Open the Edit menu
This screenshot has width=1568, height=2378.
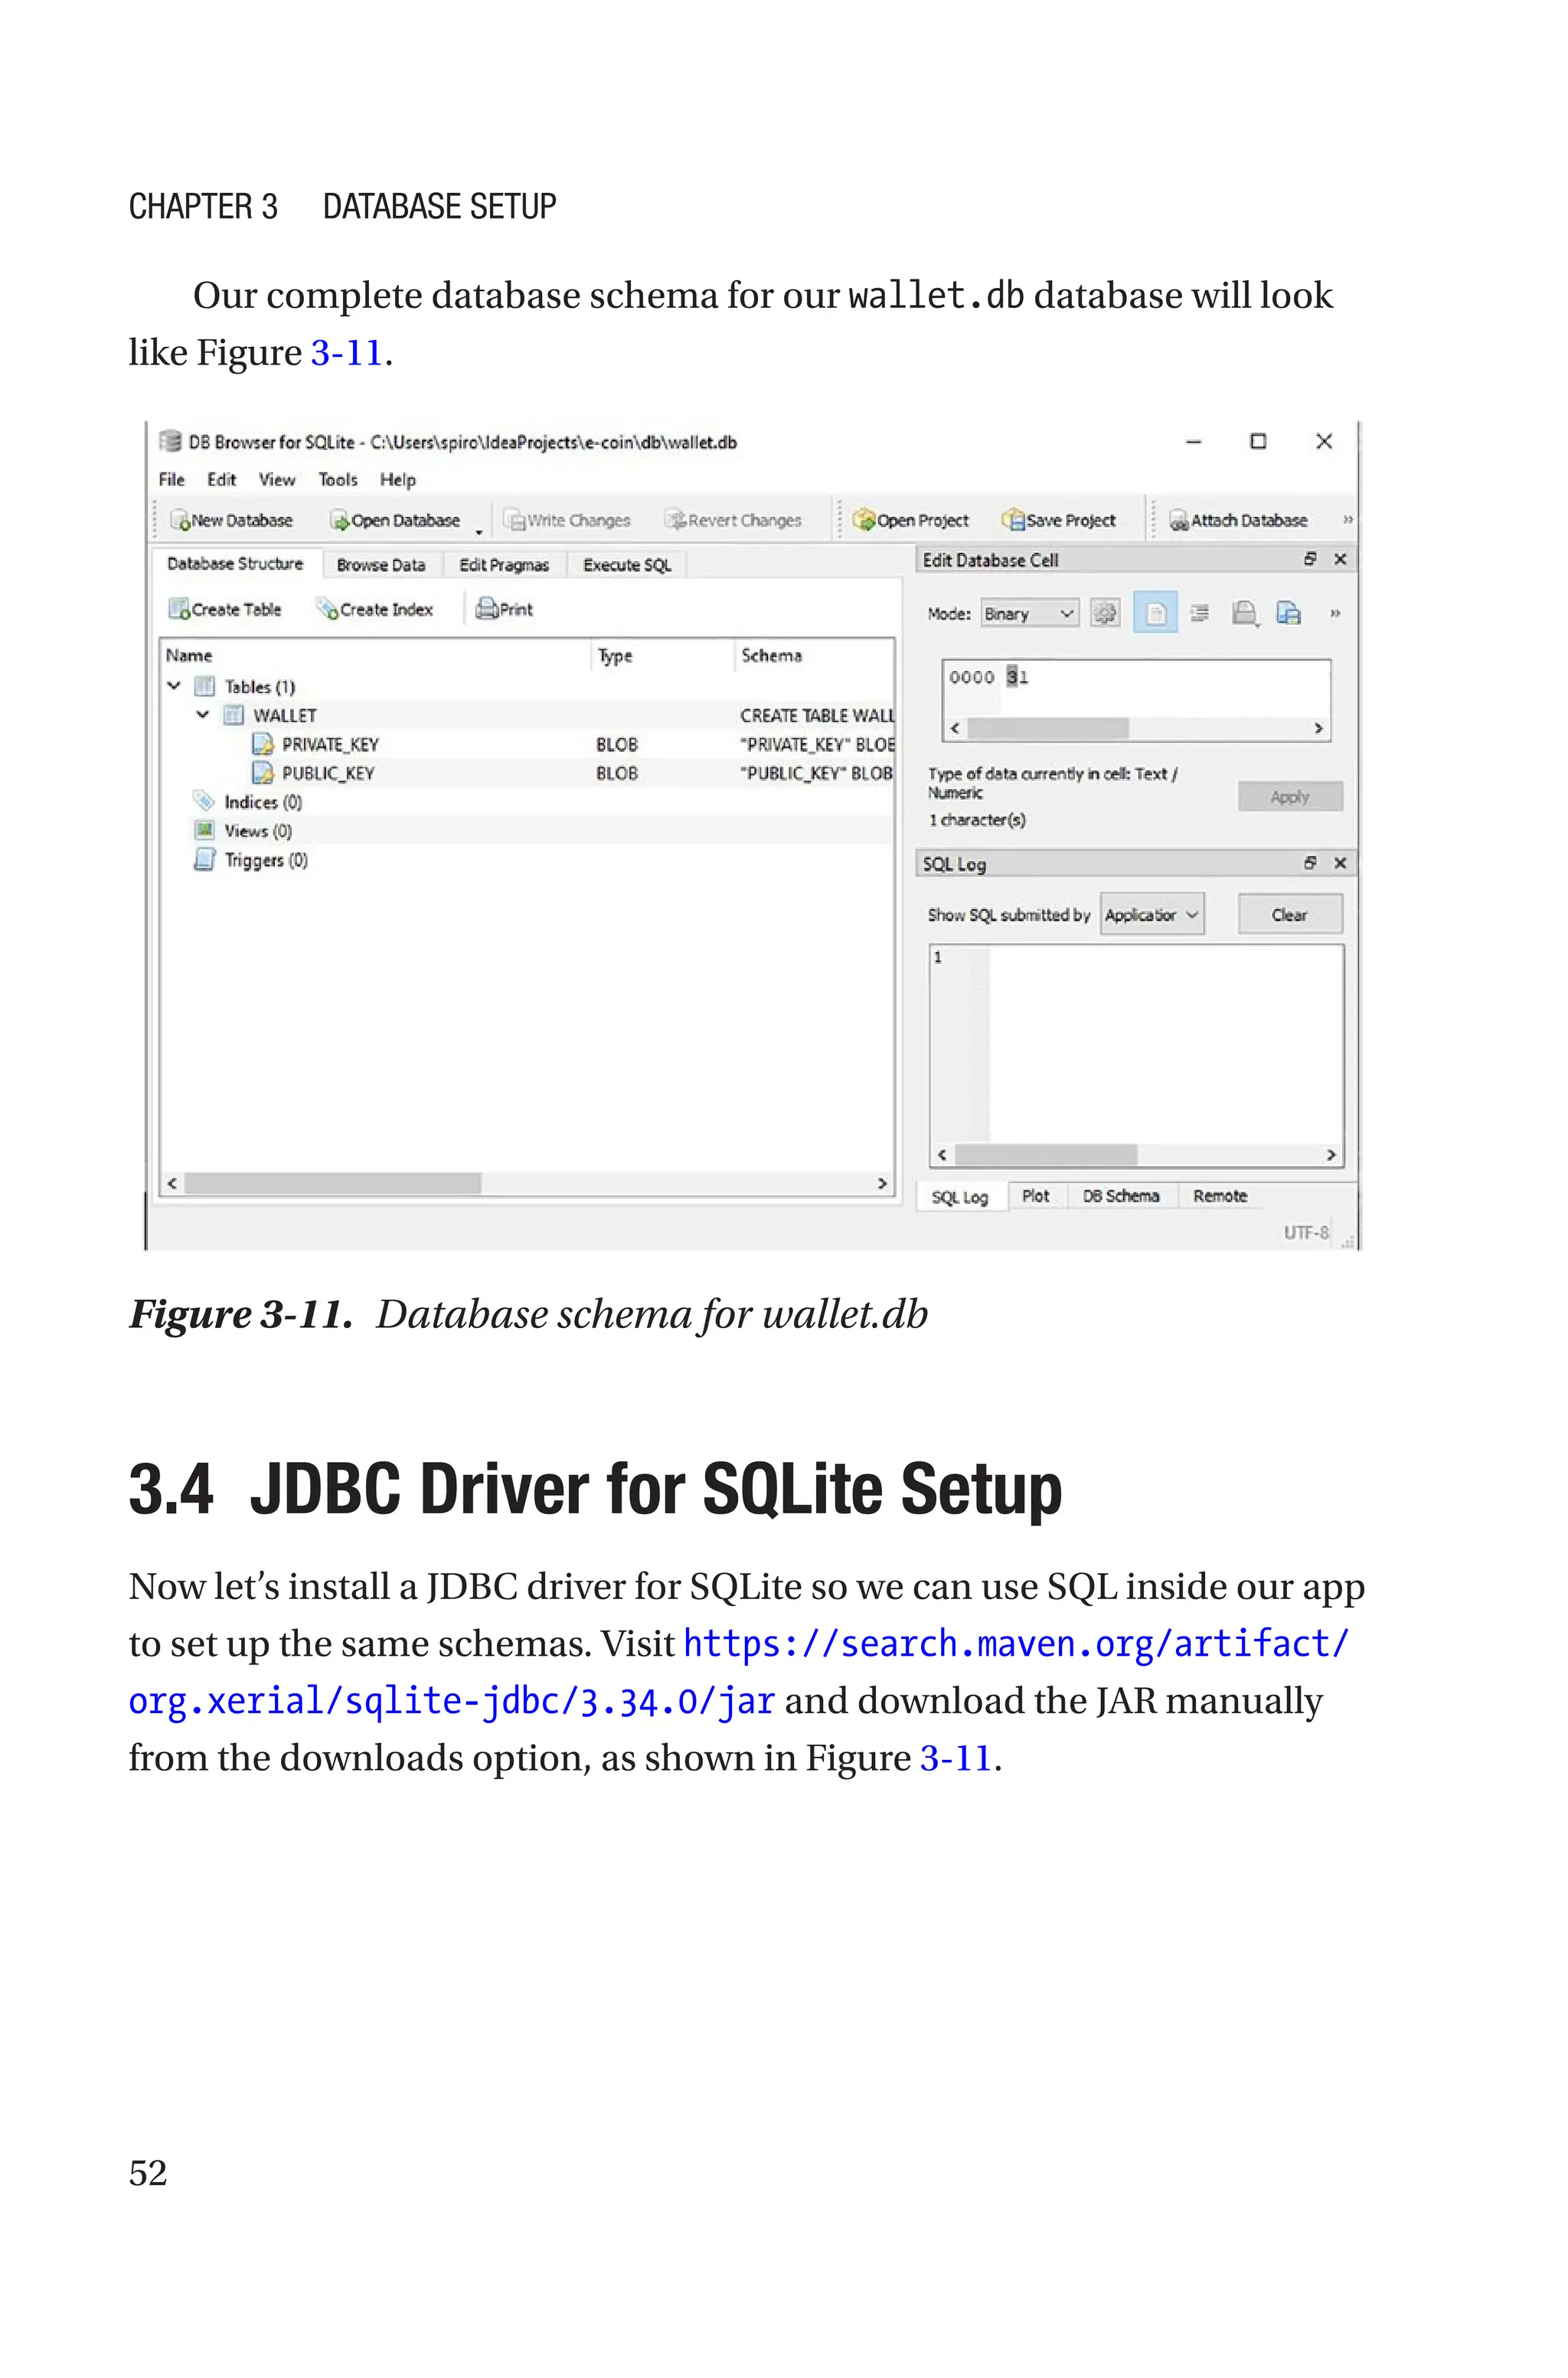coord(221,479)
